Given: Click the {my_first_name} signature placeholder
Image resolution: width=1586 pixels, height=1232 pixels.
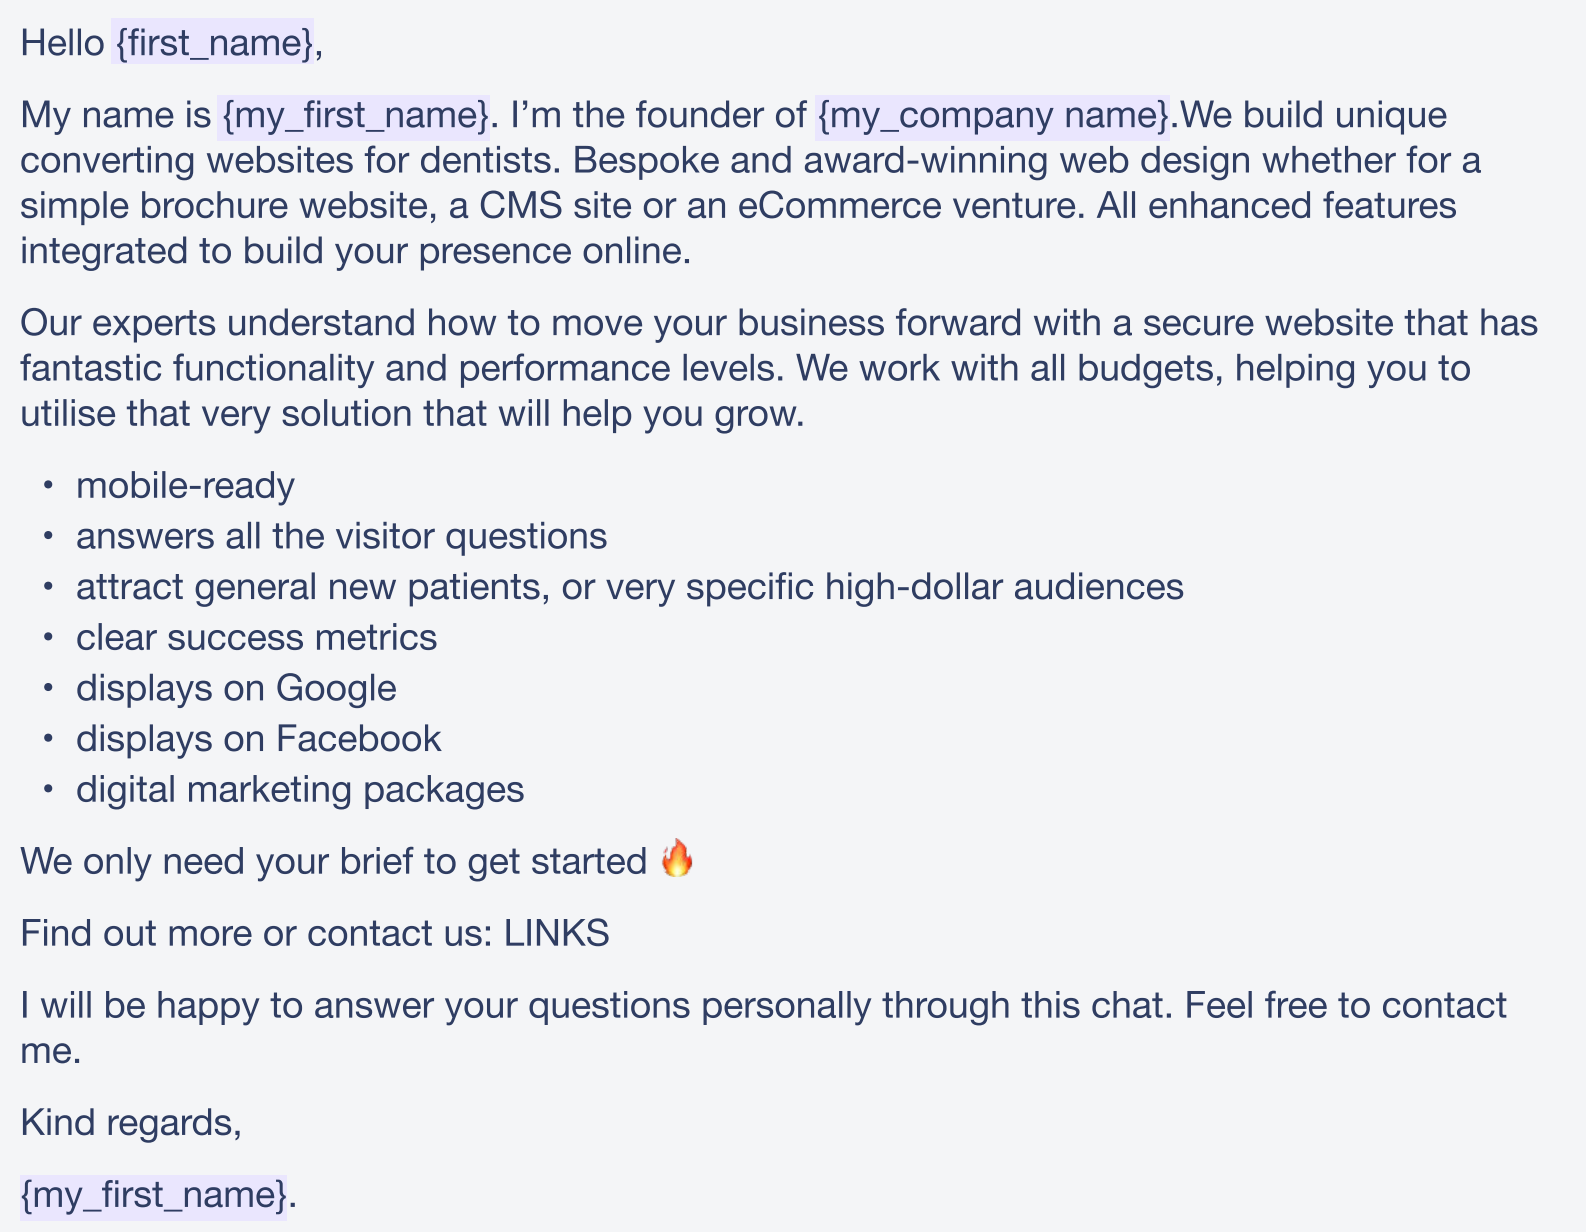Looking at the screenshot, I should click(x=154, y=1195).
